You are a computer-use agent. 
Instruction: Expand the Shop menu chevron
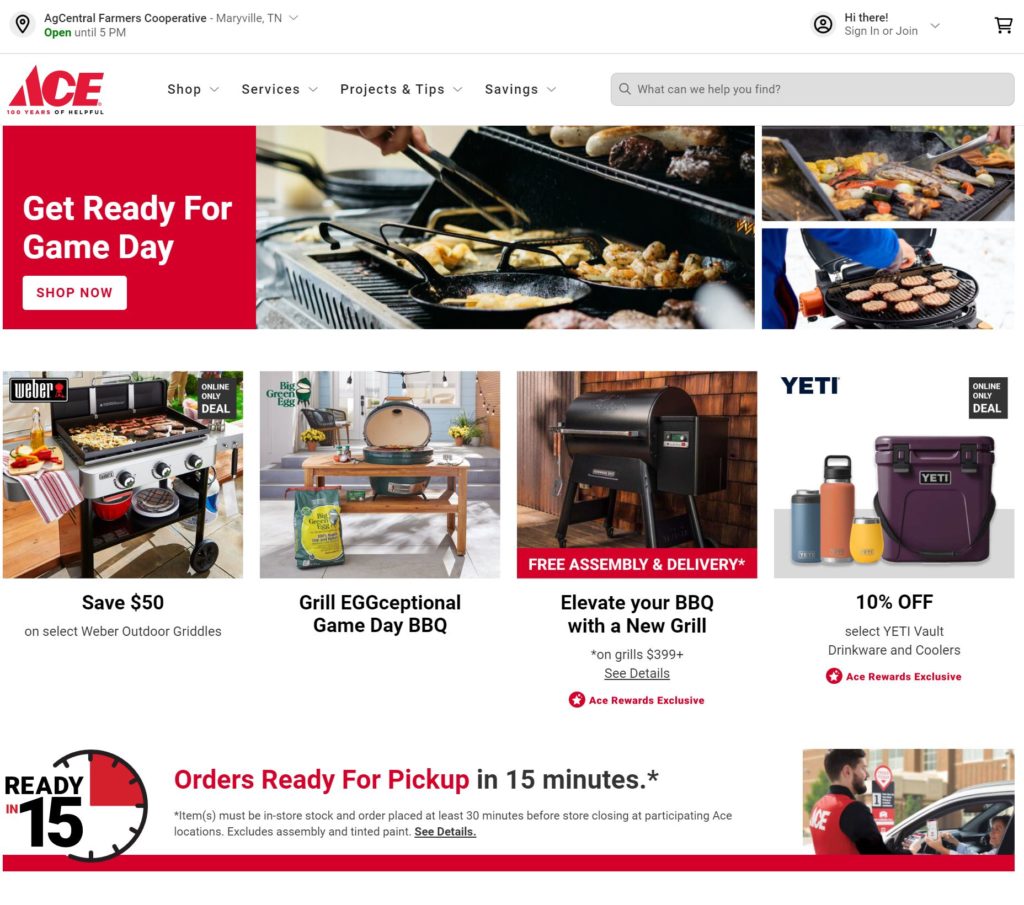(214, 89)
